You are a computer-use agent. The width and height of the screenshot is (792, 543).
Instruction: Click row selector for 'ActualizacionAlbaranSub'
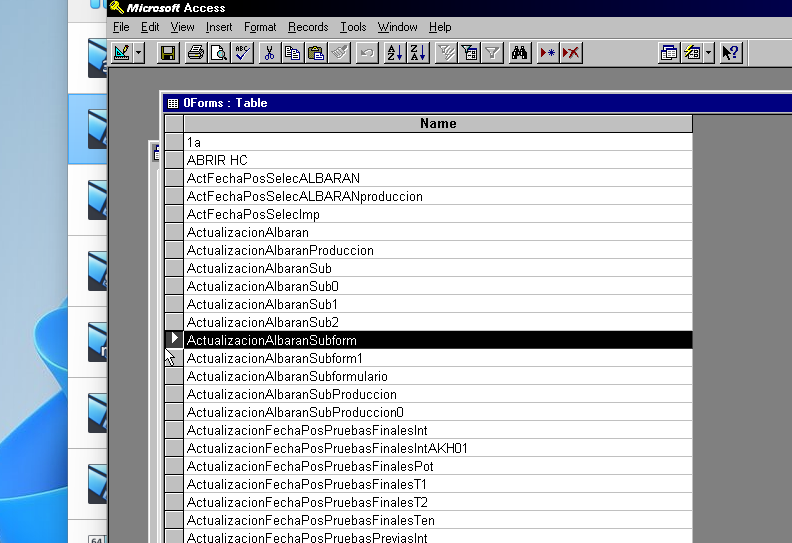pos(174,268)
